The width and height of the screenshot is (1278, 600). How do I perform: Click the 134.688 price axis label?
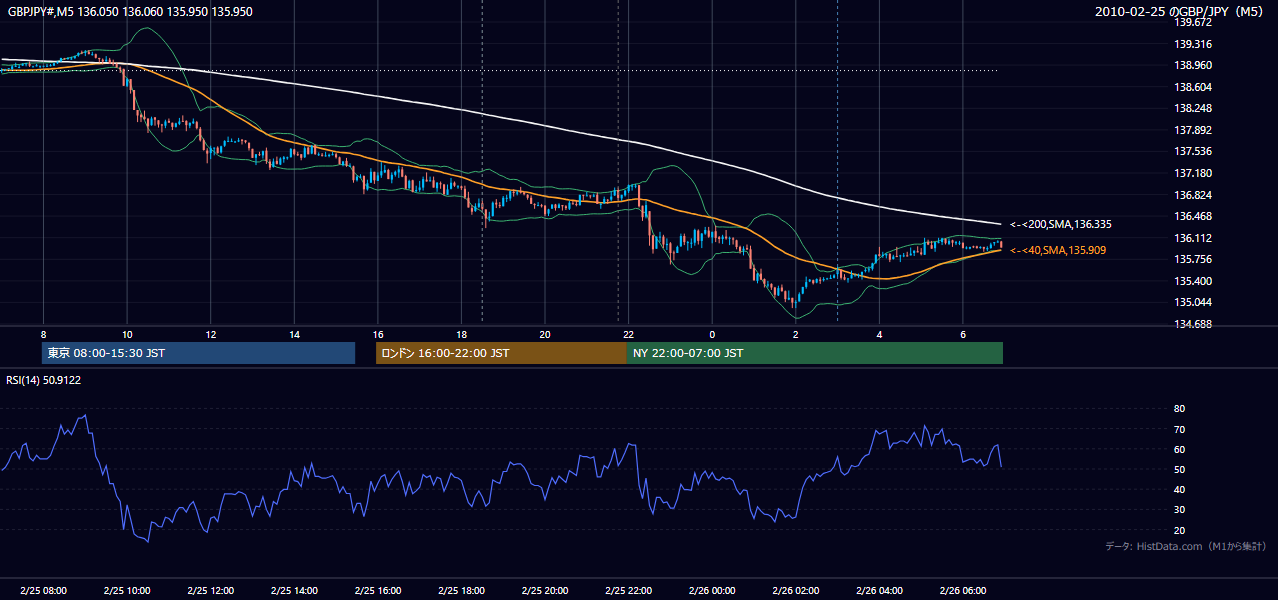(1194, 324)
